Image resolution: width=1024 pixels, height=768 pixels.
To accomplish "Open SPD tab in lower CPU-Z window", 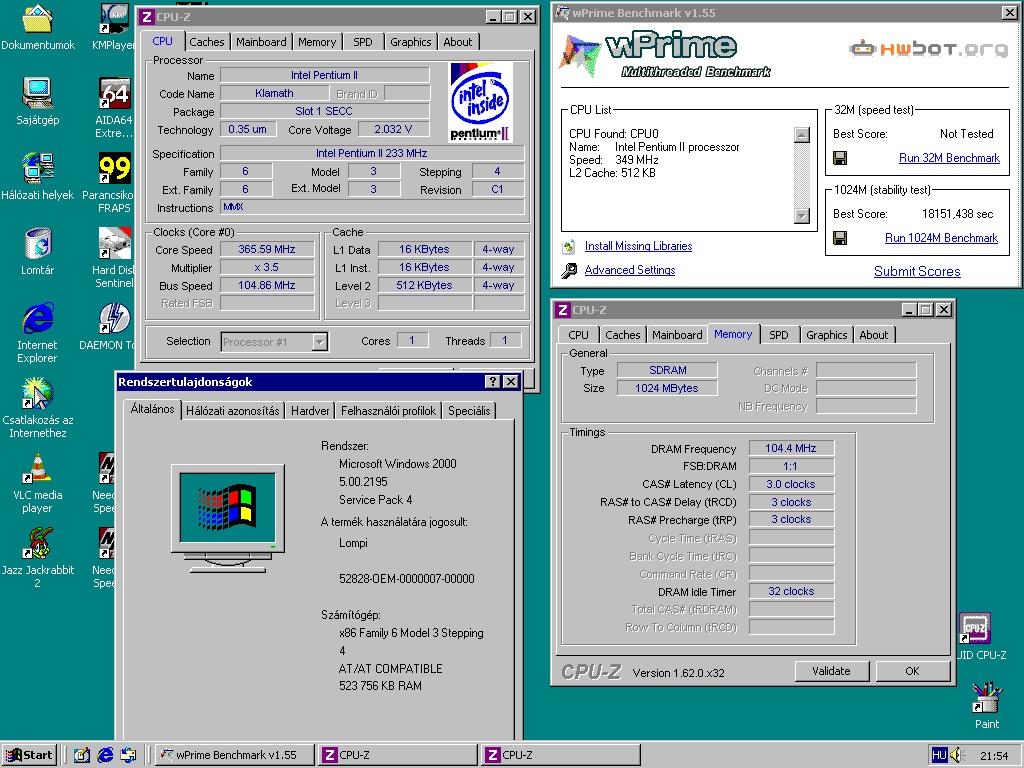I will 778,335.
